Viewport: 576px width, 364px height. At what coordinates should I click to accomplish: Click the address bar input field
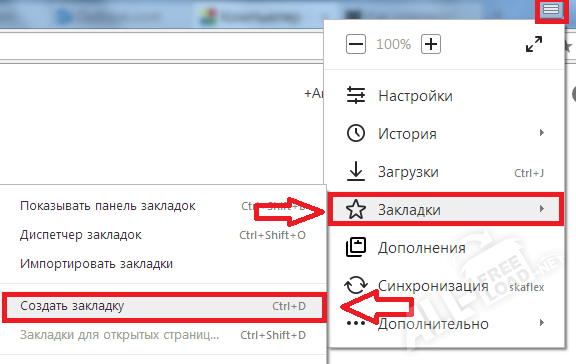tap(162, 47)
